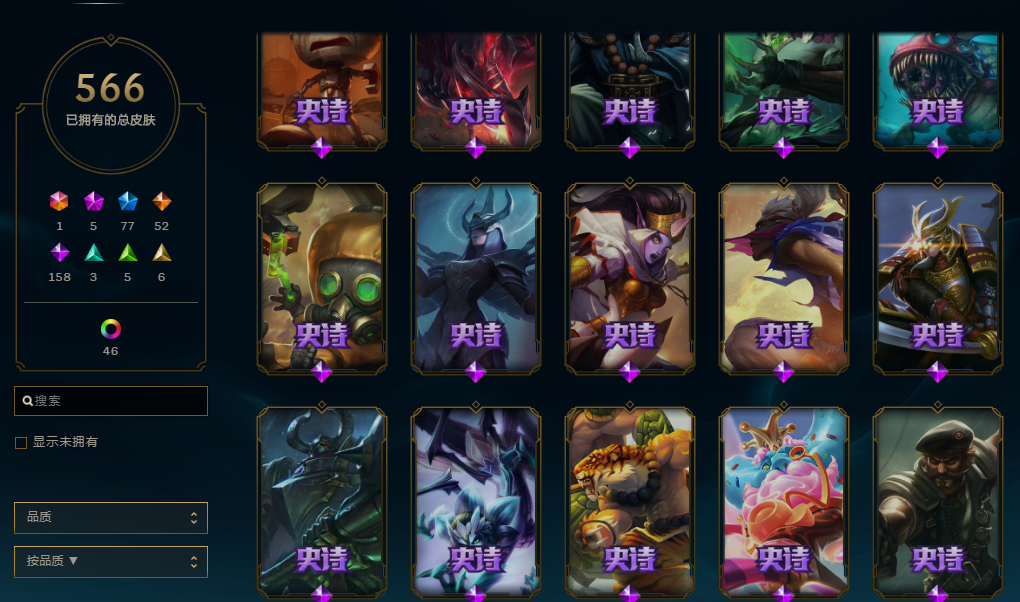Click the orange gem icon with count 52

pyautogui.click(x=161, y=201)
